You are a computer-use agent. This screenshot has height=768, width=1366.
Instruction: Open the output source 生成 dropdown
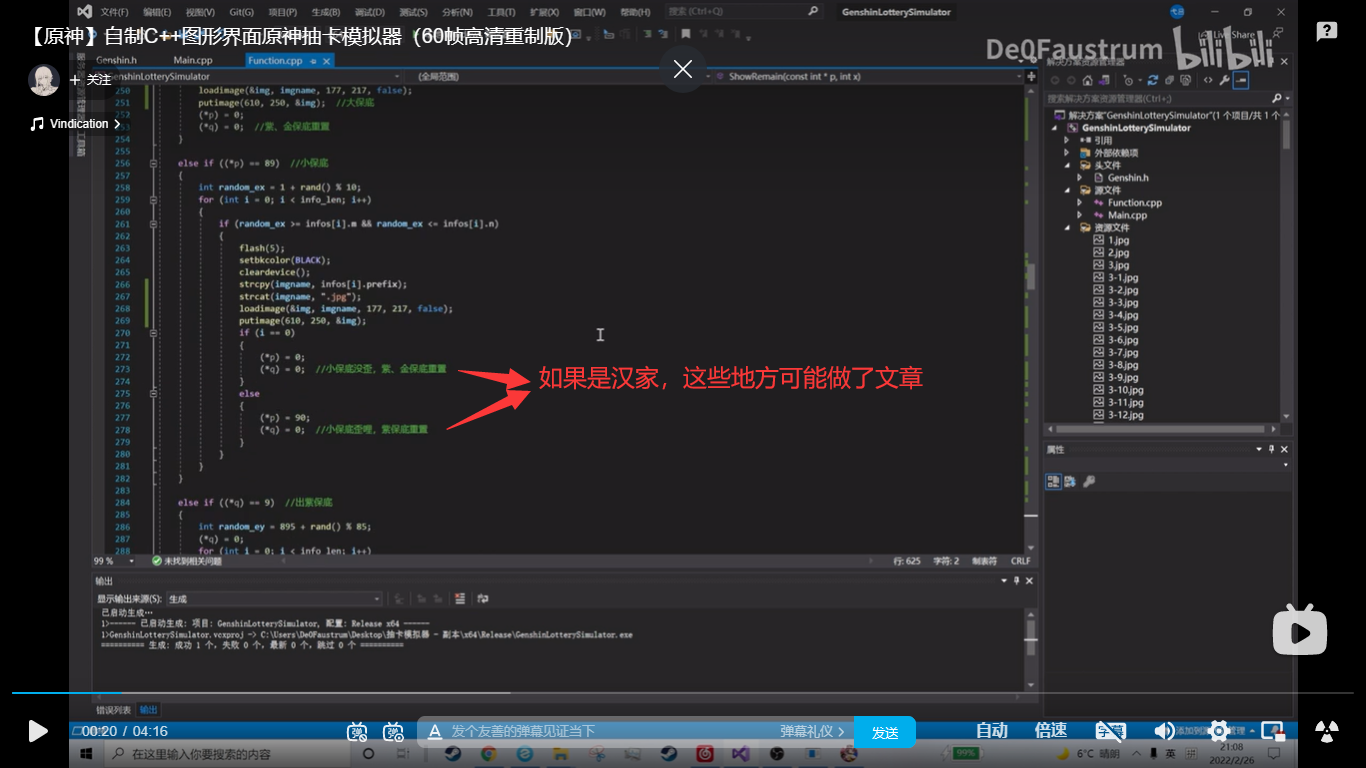(274, 598)
